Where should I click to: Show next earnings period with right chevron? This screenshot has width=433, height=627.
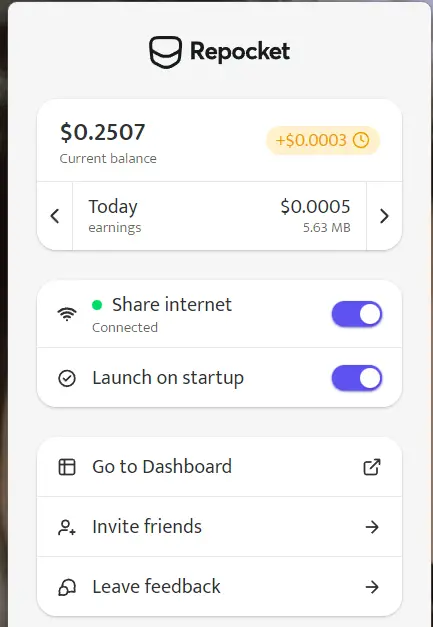click(384, 216)
